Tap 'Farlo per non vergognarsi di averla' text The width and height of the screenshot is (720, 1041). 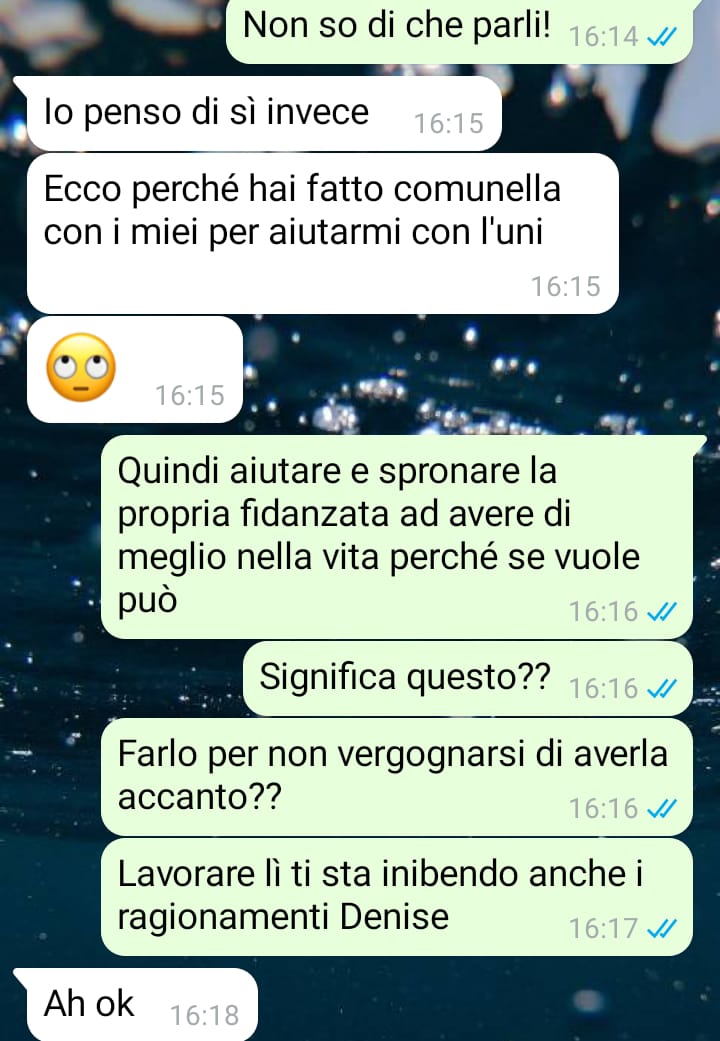coord(393,754)
